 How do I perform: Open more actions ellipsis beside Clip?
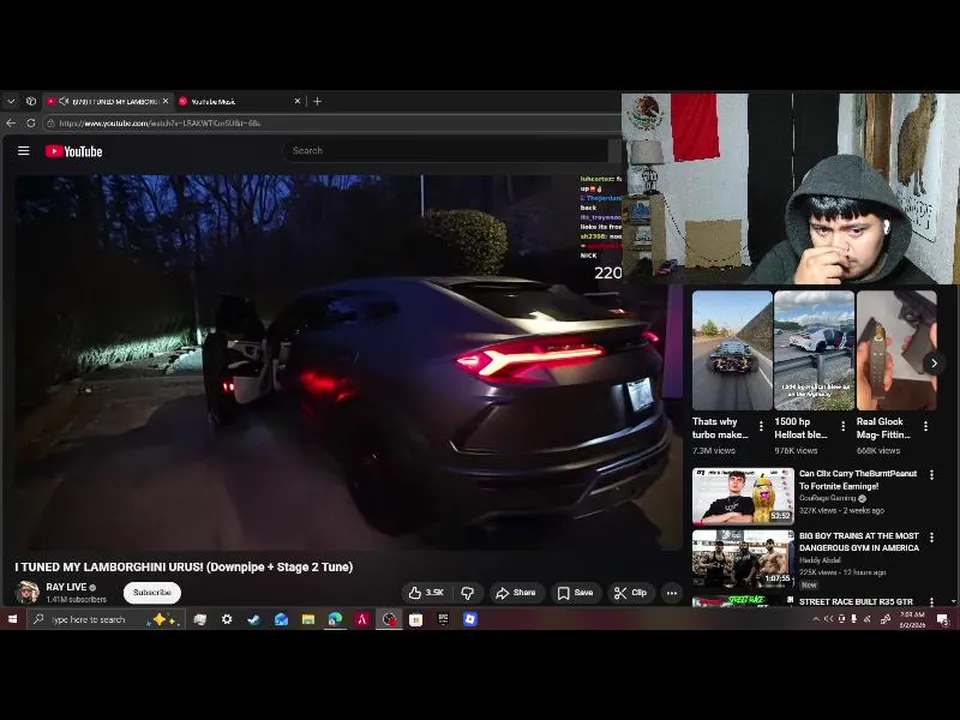[672, 593]
